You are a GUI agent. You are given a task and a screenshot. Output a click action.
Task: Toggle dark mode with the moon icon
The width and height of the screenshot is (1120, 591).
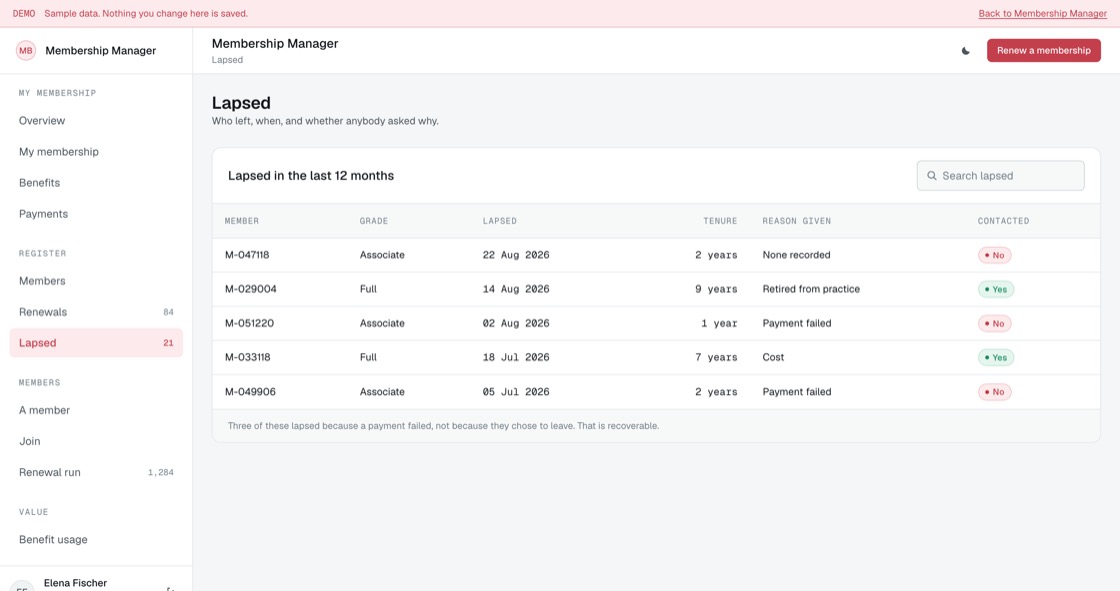(x=966, y=51)
